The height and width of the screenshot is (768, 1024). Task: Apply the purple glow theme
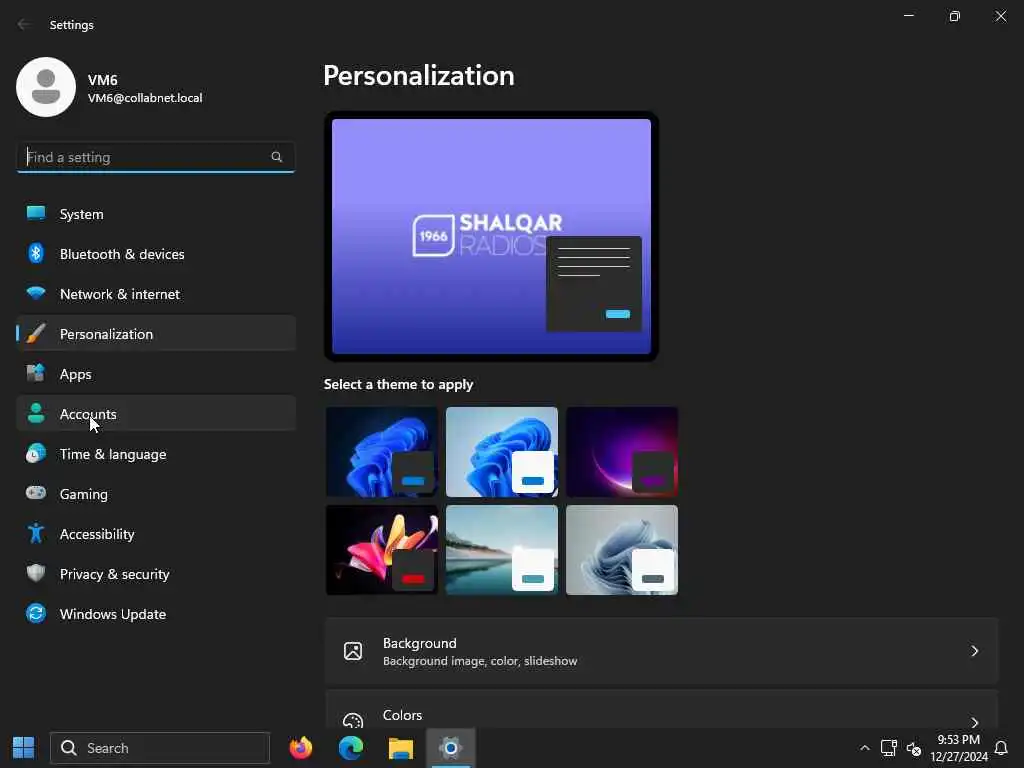coord(622,452)
